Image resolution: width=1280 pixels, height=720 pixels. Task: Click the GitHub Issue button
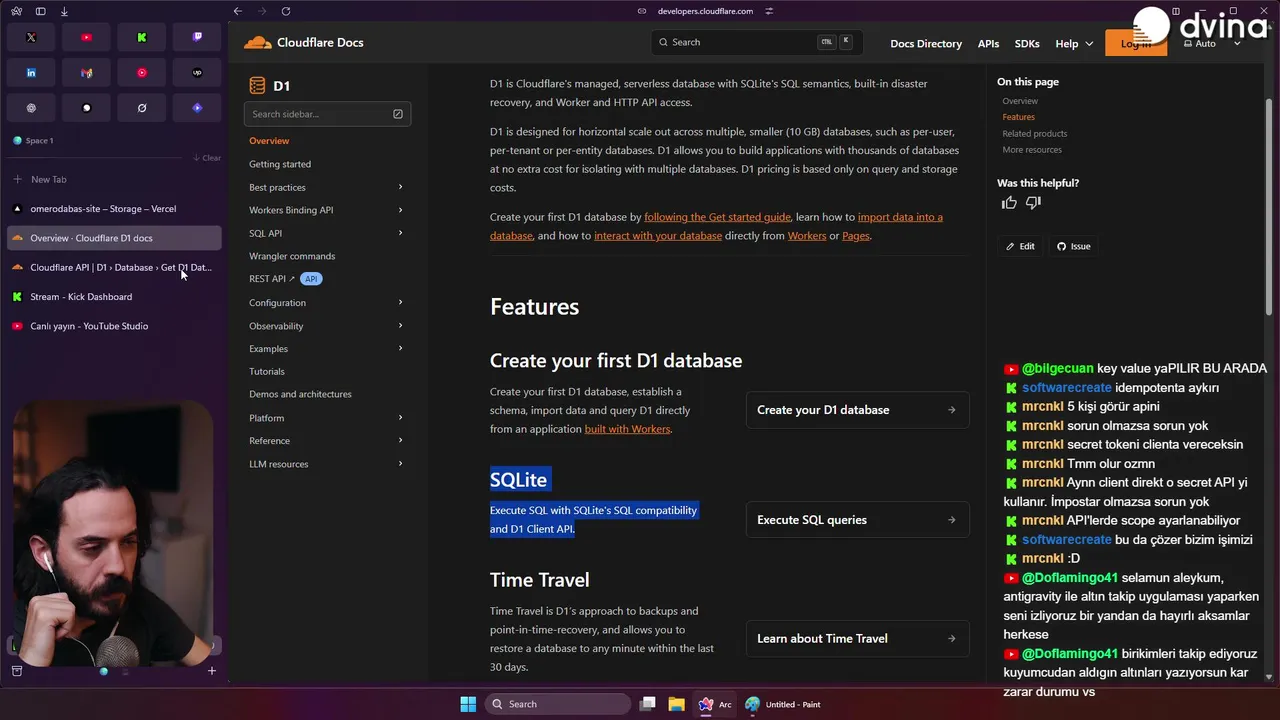(x=1073, y=246)
